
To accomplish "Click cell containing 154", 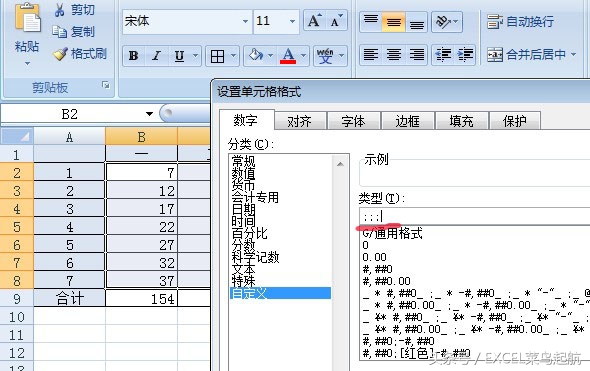I will [x=141, y=299].
